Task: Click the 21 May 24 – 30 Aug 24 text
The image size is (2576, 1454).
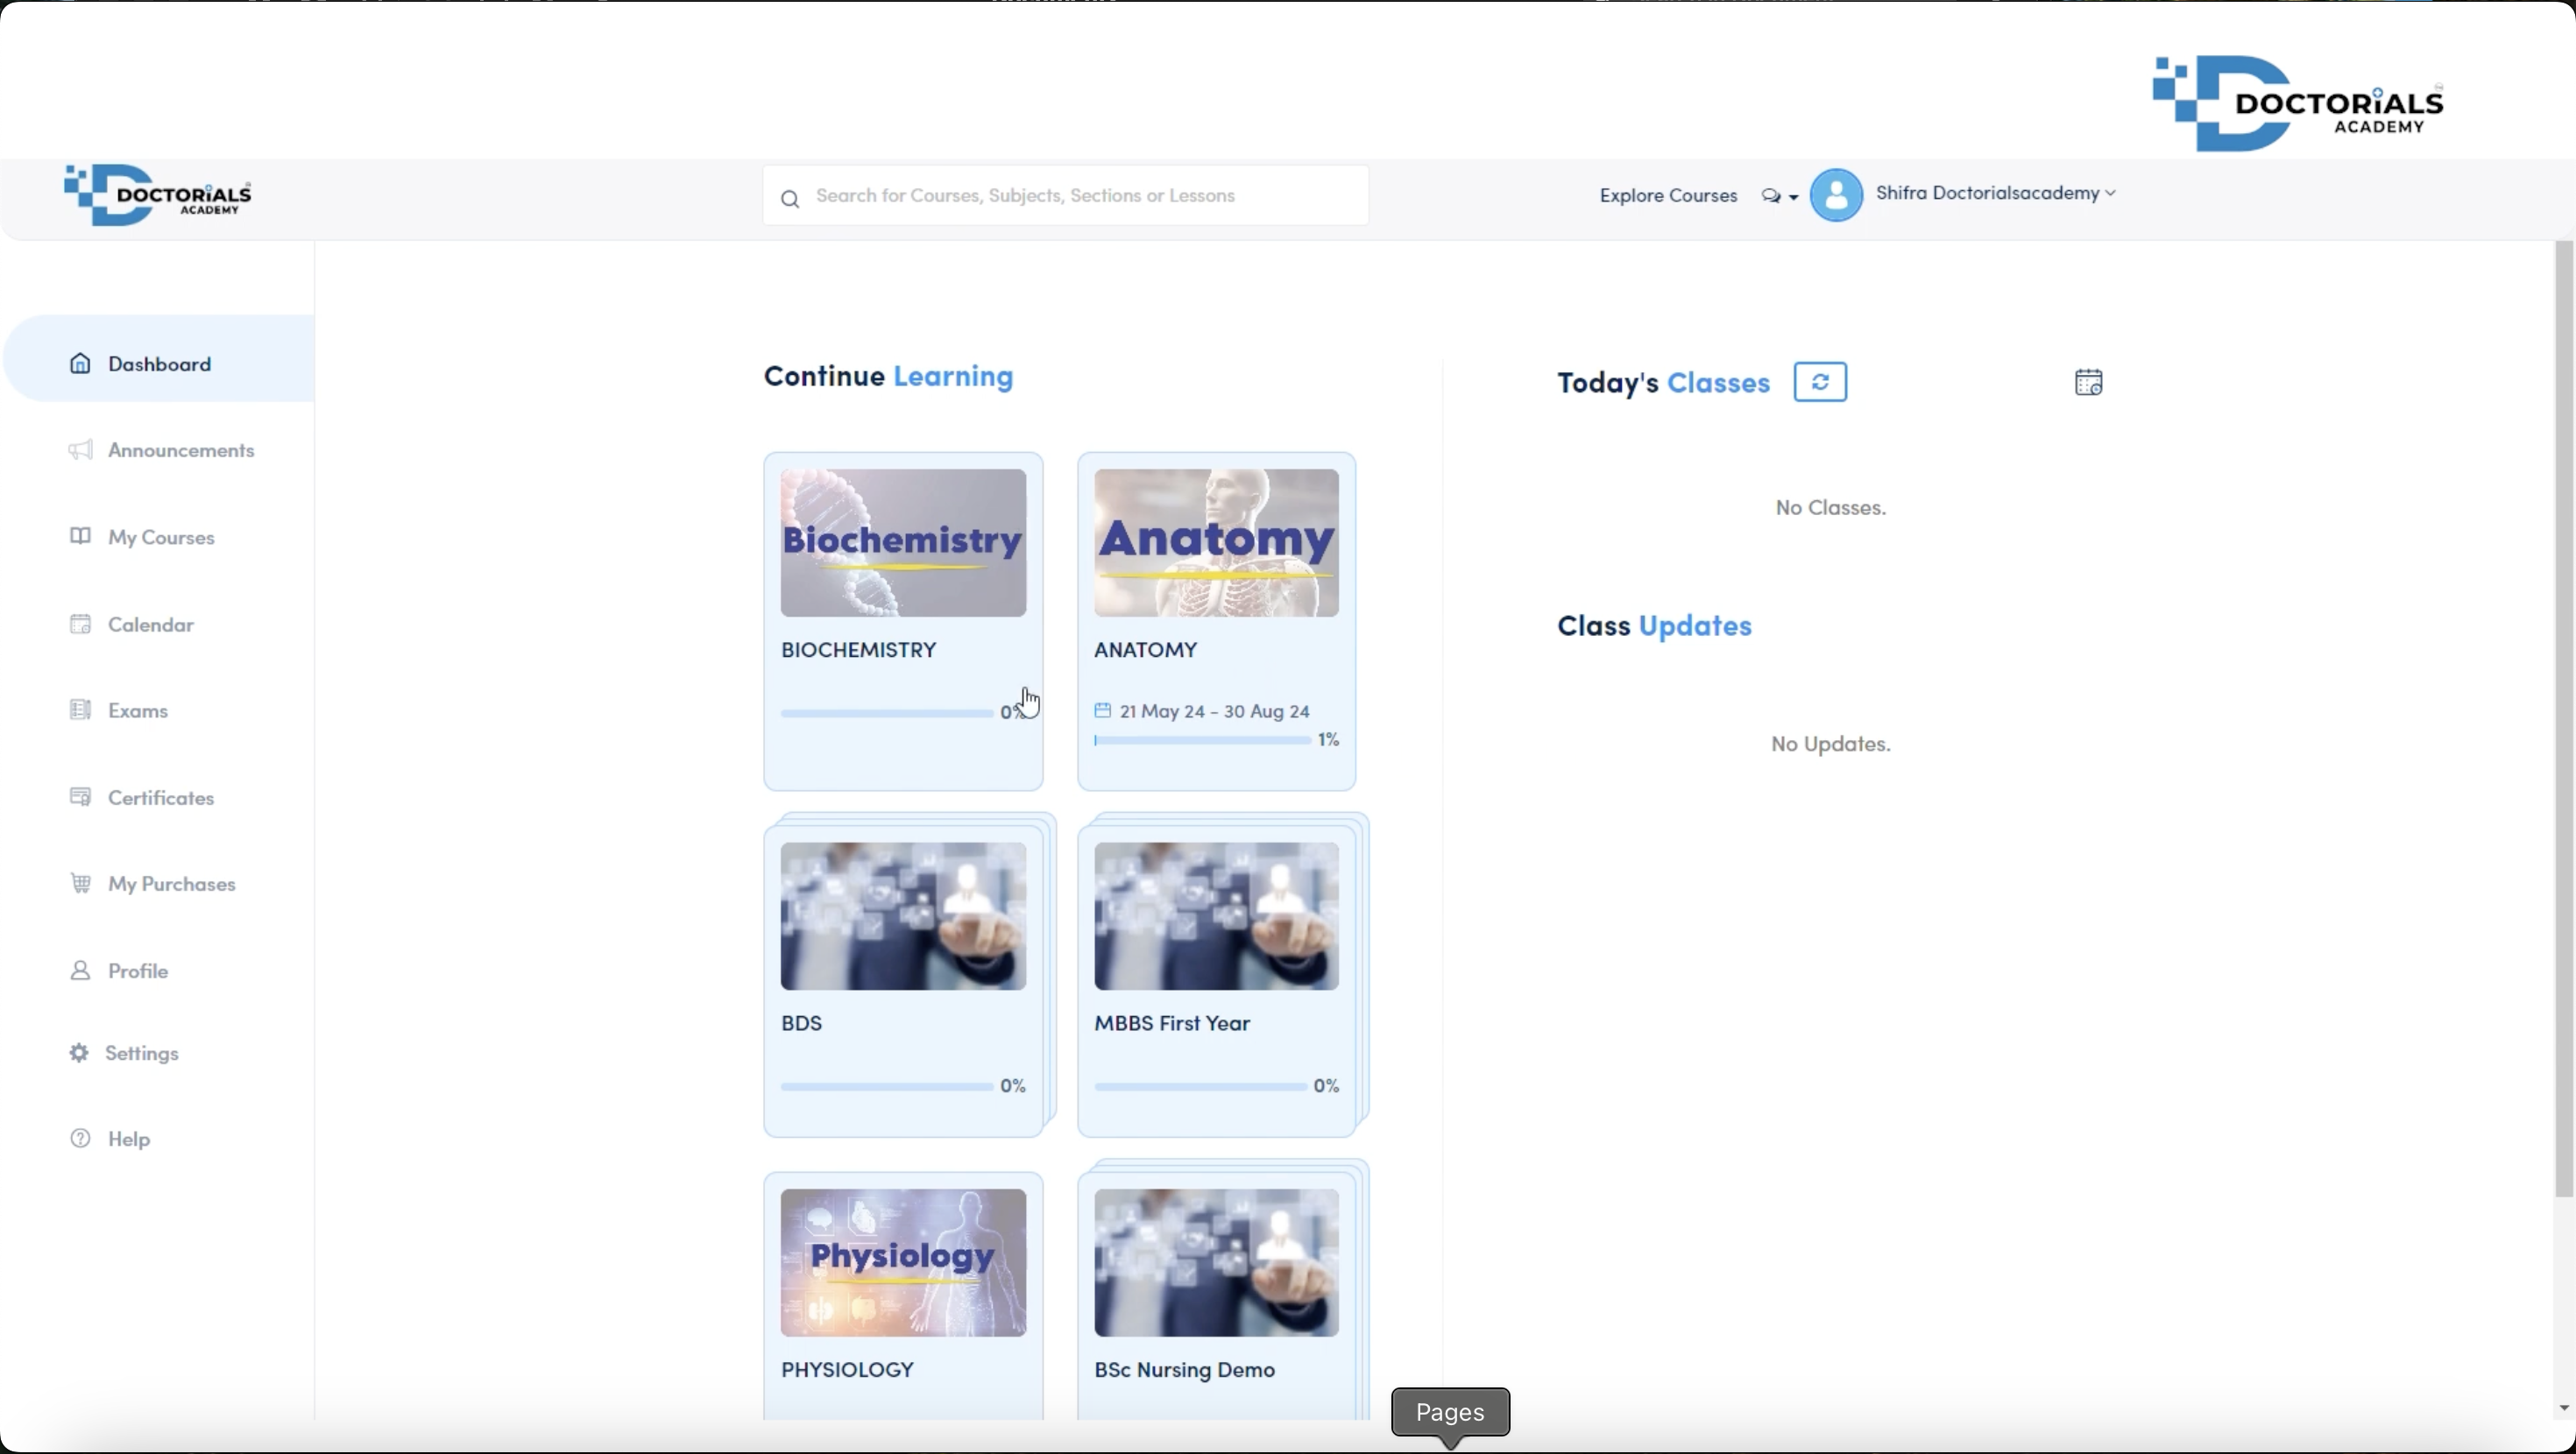Action: (1215, 711)
